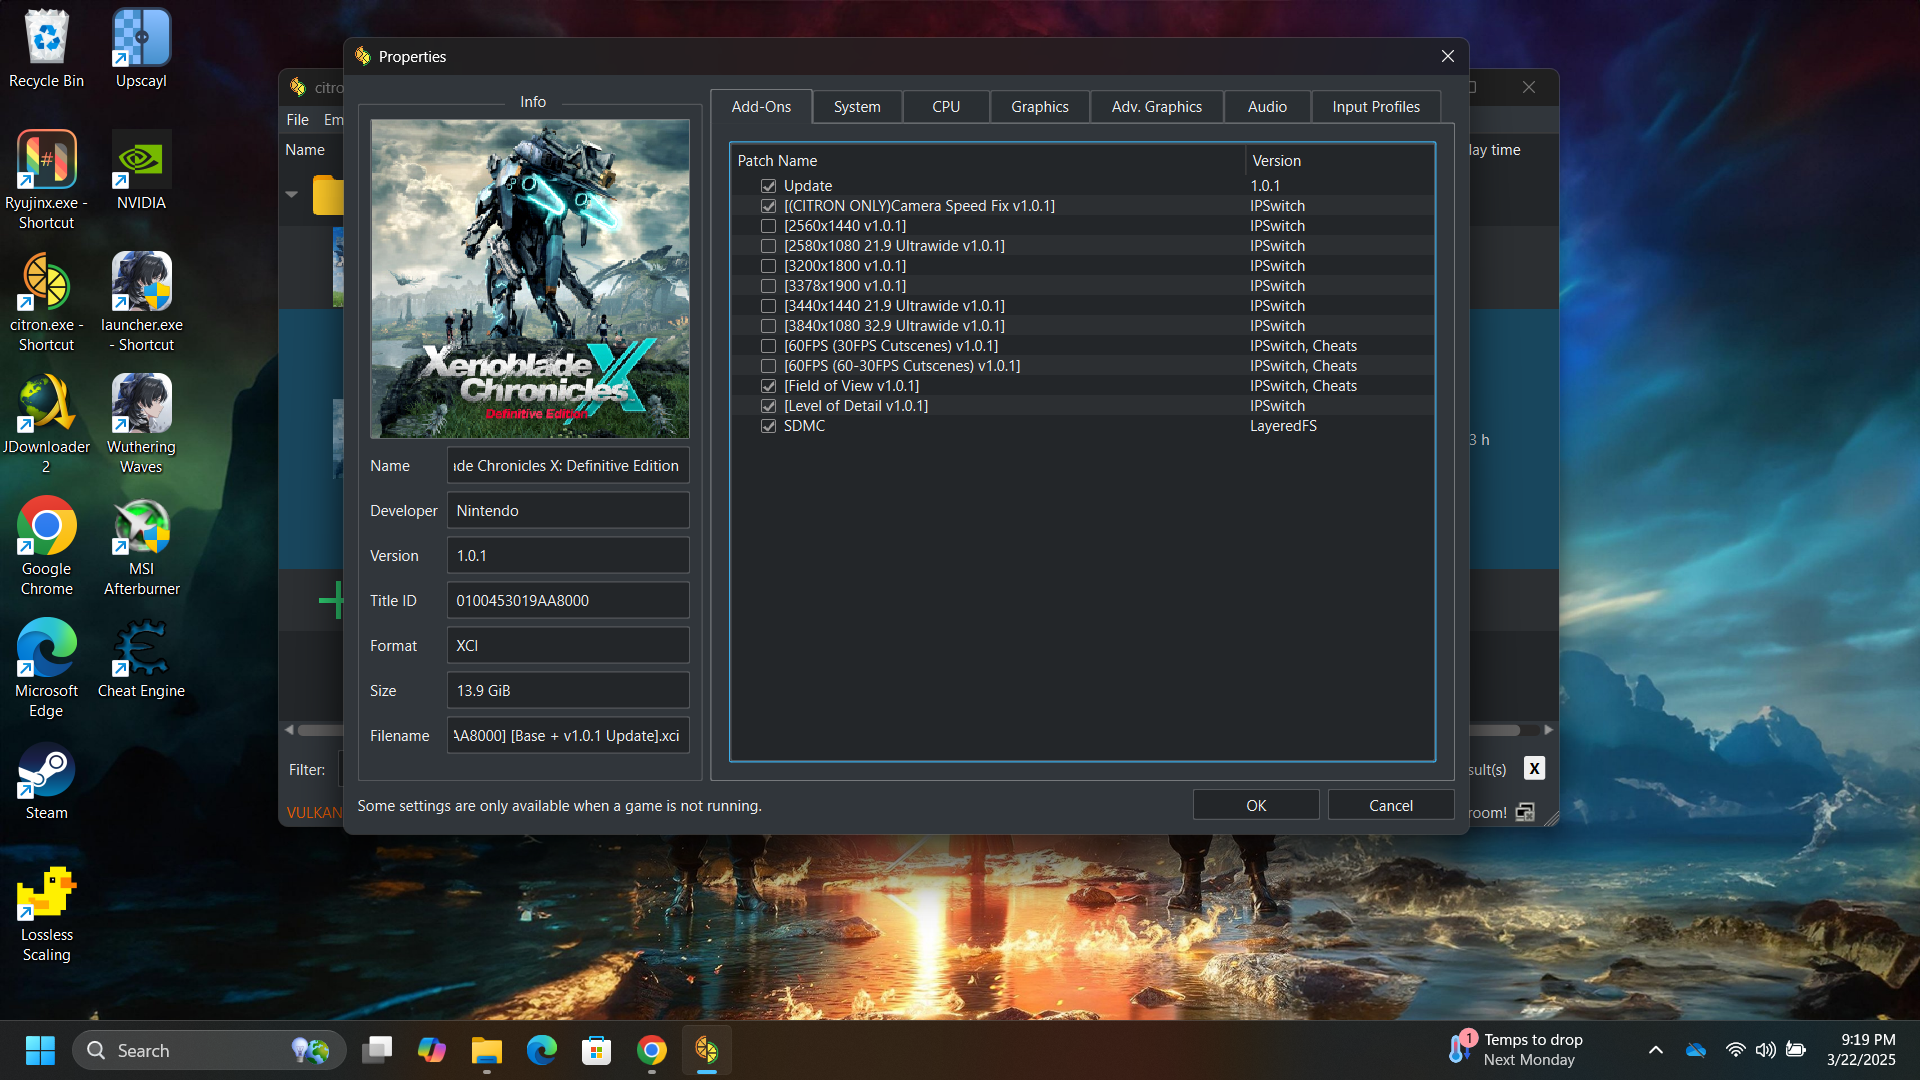Confirm properties with the OK button
The width and height of the screenshot is (1920, 1080).
pyautogui.click(x=1256, y=805)
